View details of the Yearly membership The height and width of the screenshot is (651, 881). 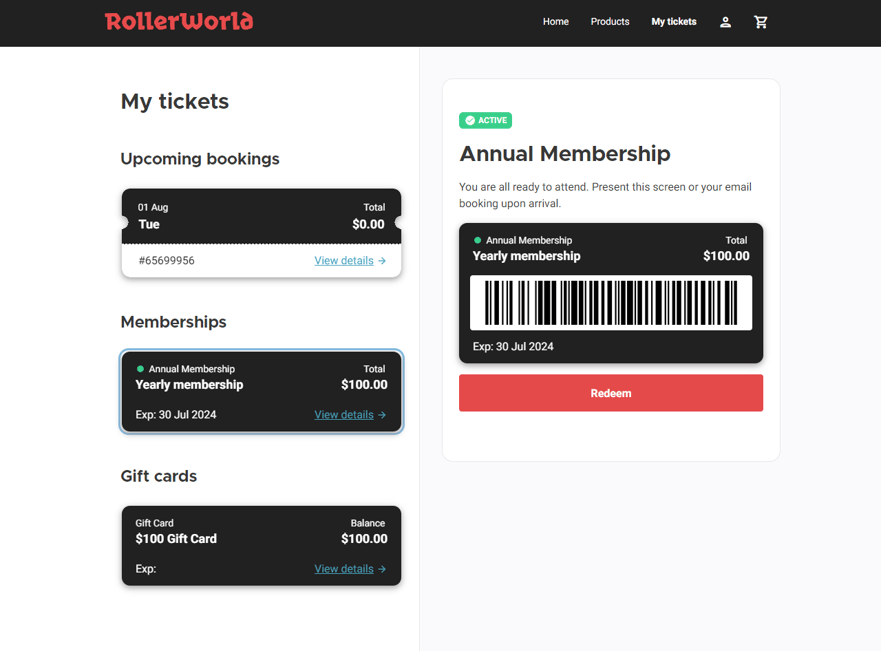click(344, 415)
